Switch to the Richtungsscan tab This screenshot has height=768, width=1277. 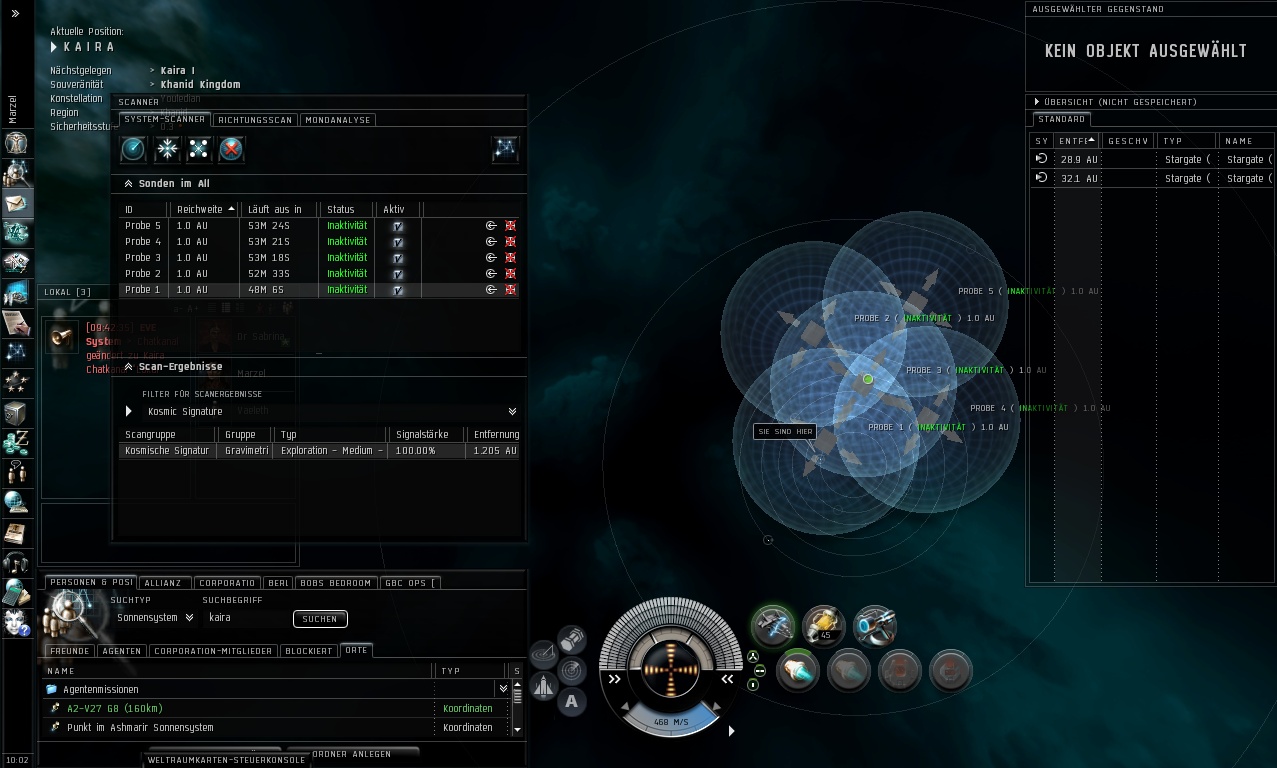[x=256, y=120]
